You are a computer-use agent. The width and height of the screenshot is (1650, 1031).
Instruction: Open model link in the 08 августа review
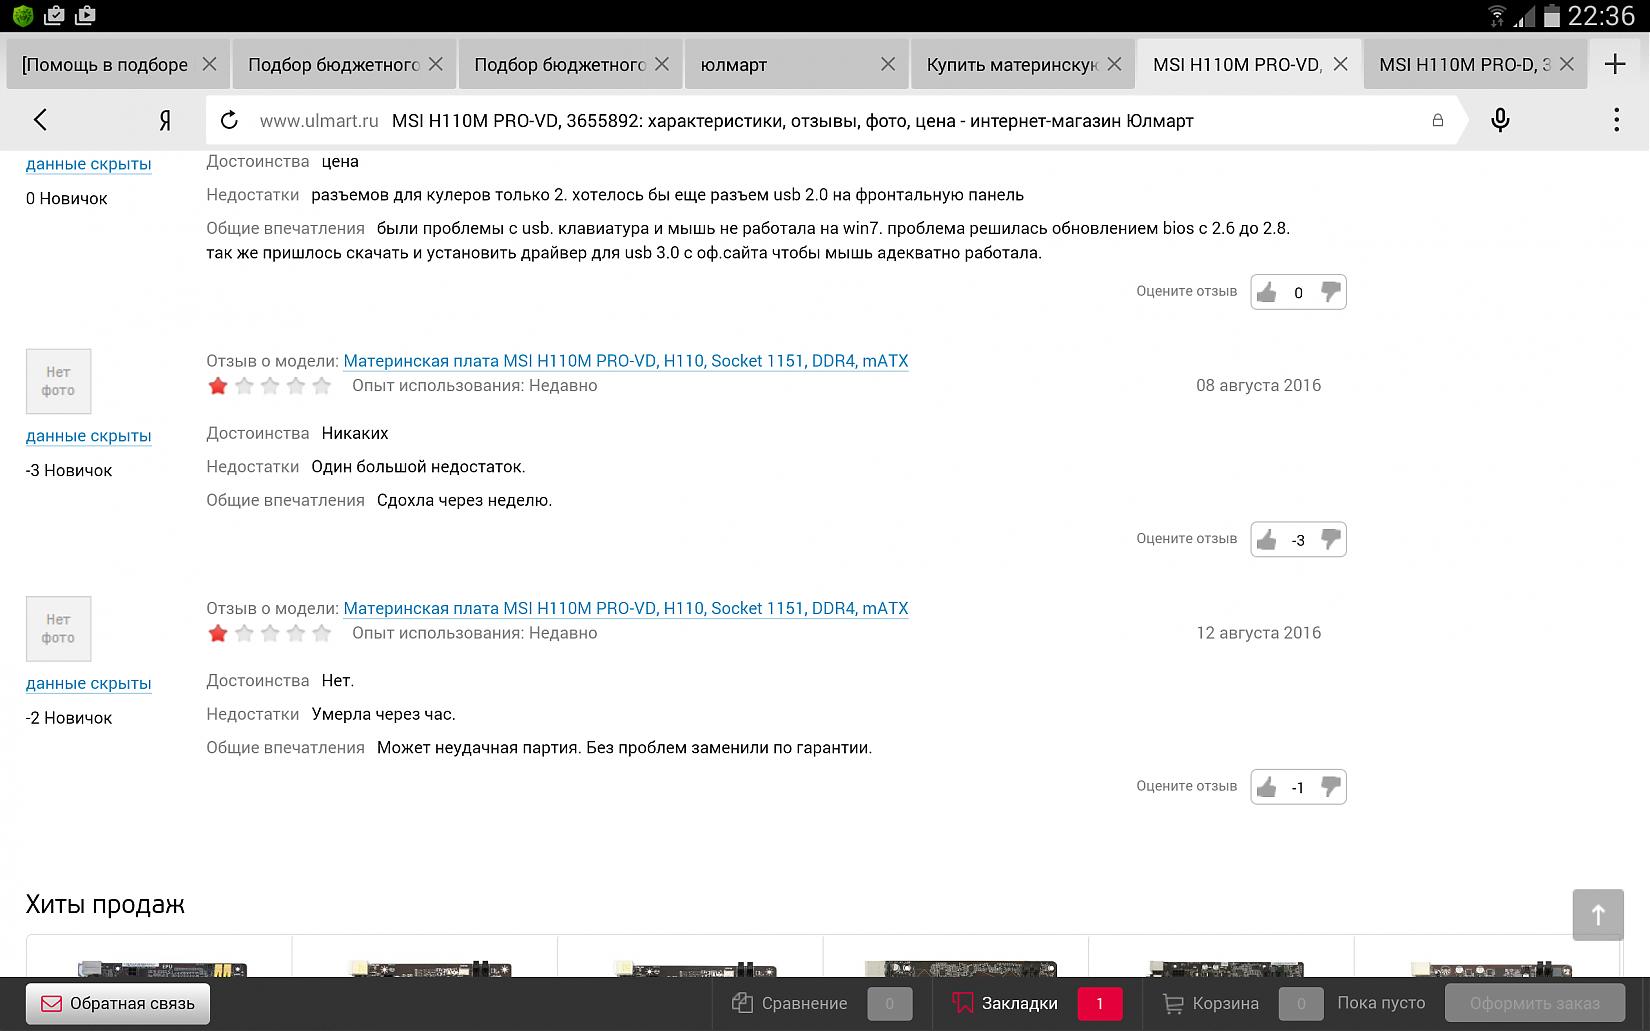(626, 361)
